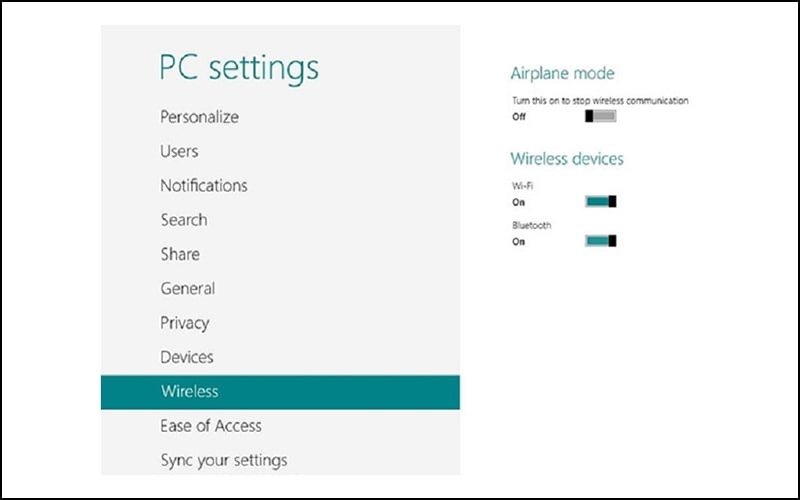Image resolution: width=800 pixels, height=500 pixels.
Task: Click the PC settings title
Action: coord(239,68)
